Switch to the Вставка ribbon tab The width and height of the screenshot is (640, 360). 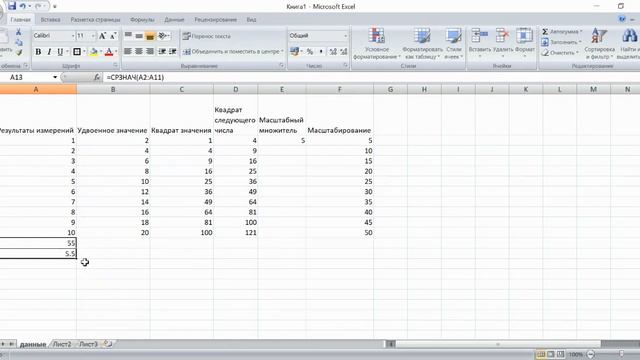(x=51, y=20)
